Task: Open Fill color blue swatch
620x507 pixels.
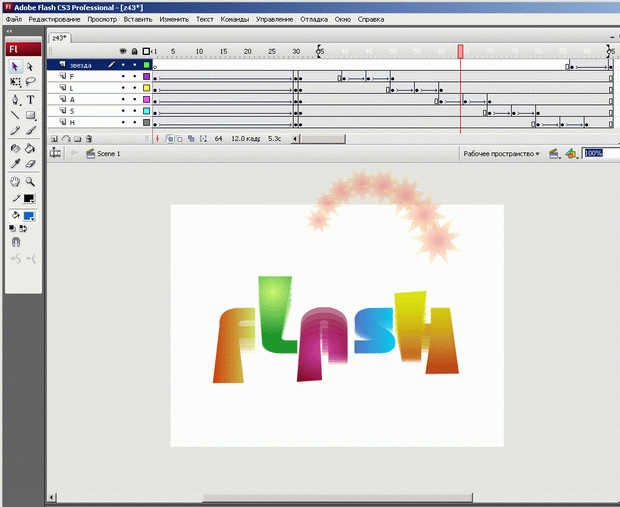Action: coord(29,216)
